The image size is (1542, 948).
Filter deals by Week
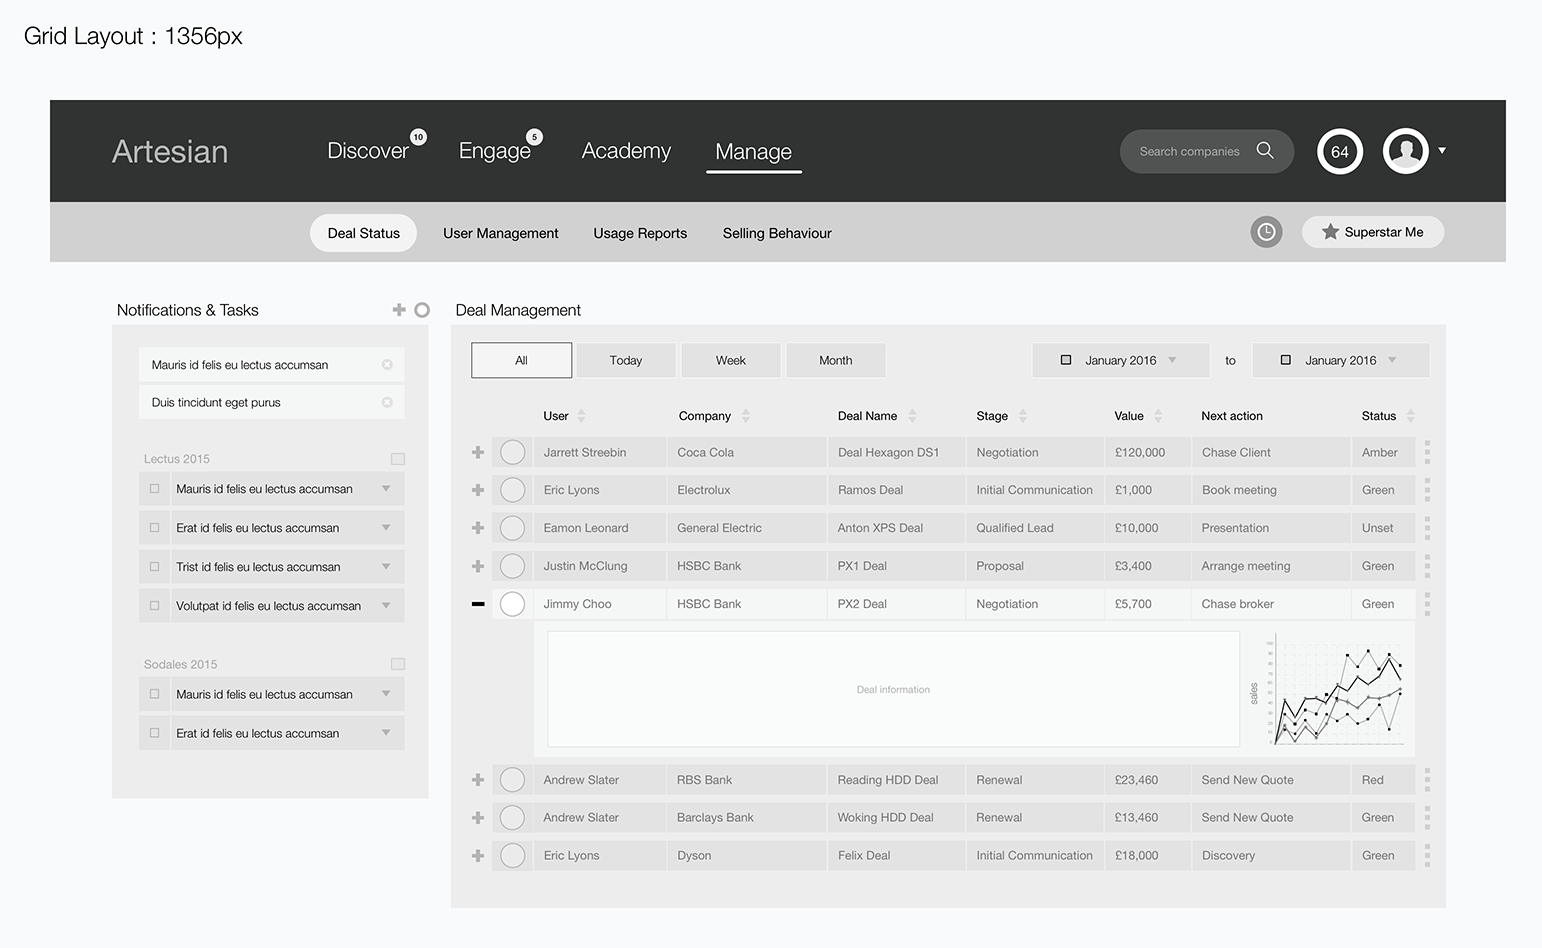[730, 360]
